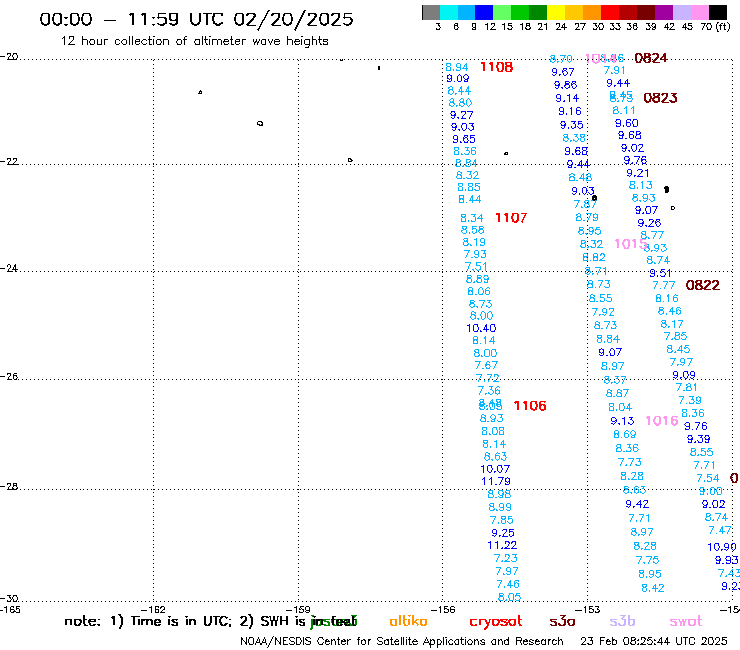
Task: Select the wave height reading 8.94
Action: tap(457, 67)
